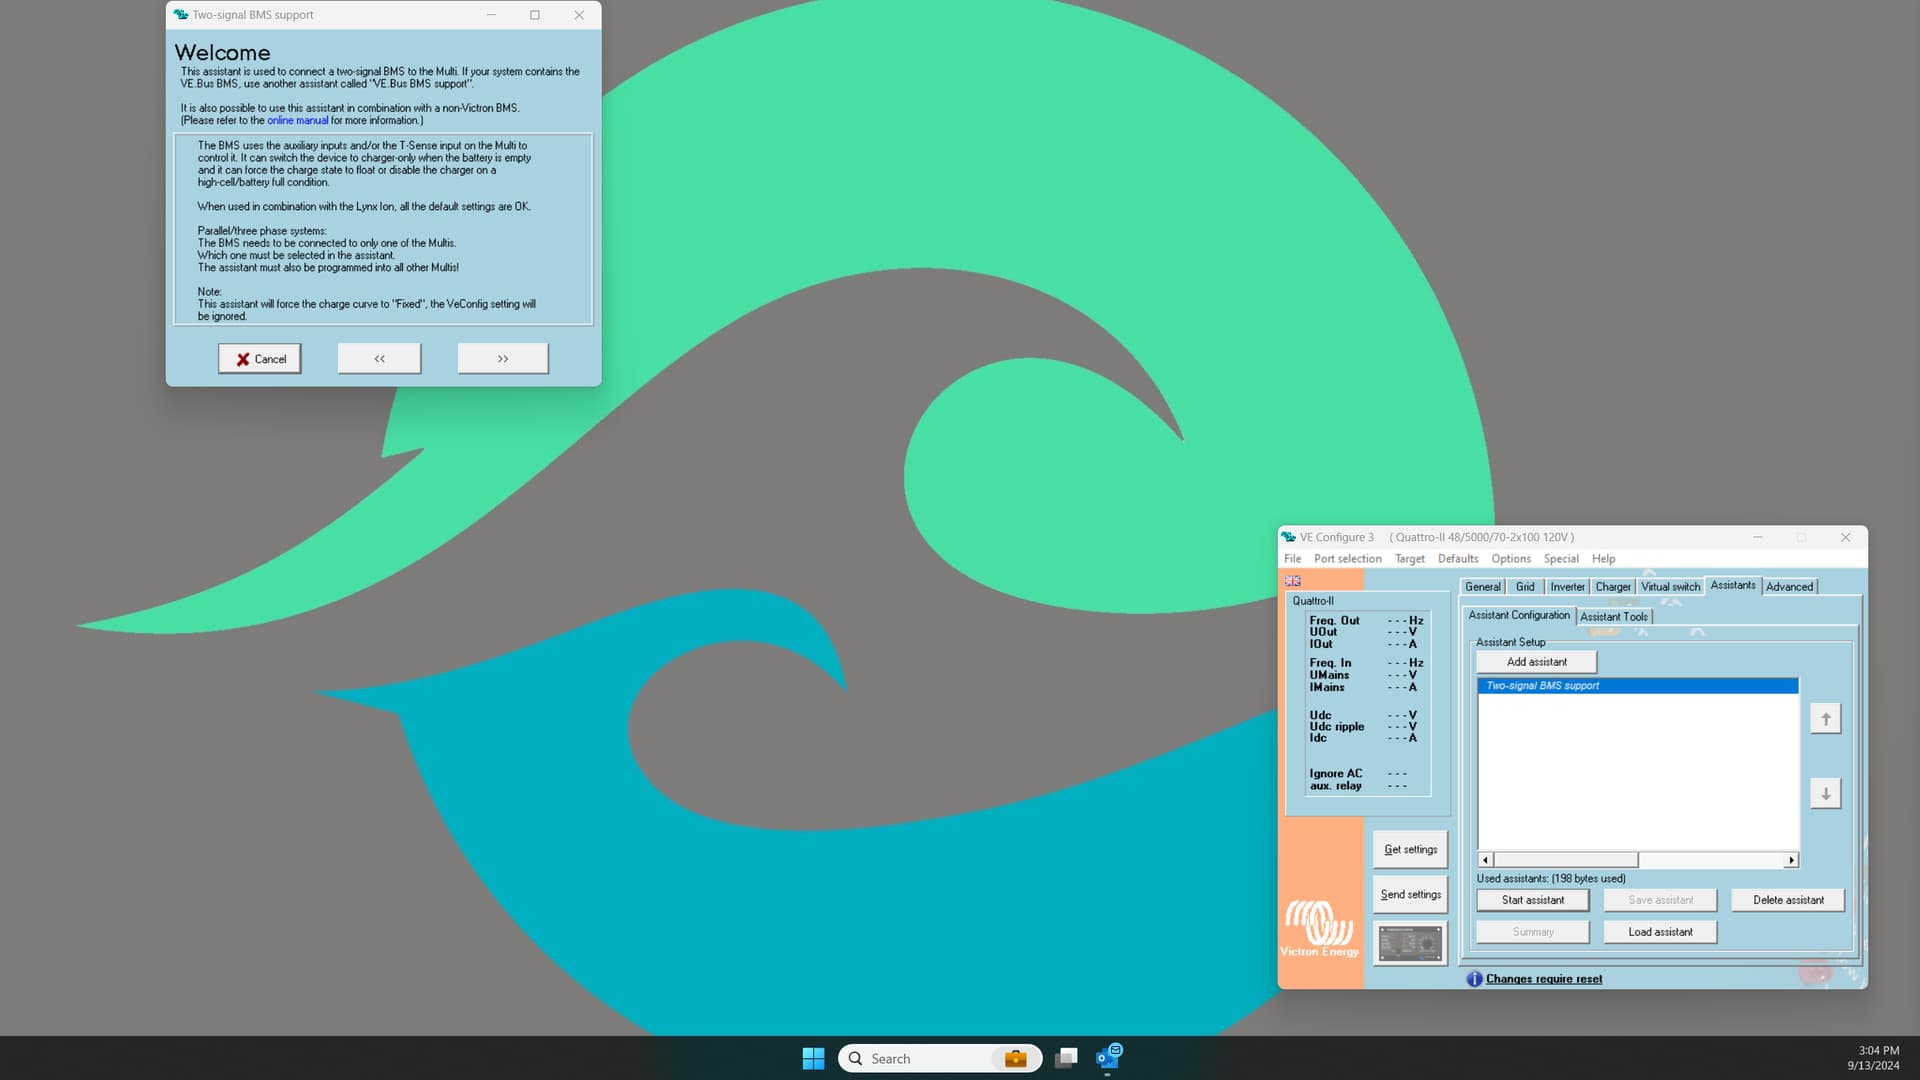Click the VE Configure 3 title bar icon
This screenshot has height=1080, width=1920.
tap(1288, 537)
